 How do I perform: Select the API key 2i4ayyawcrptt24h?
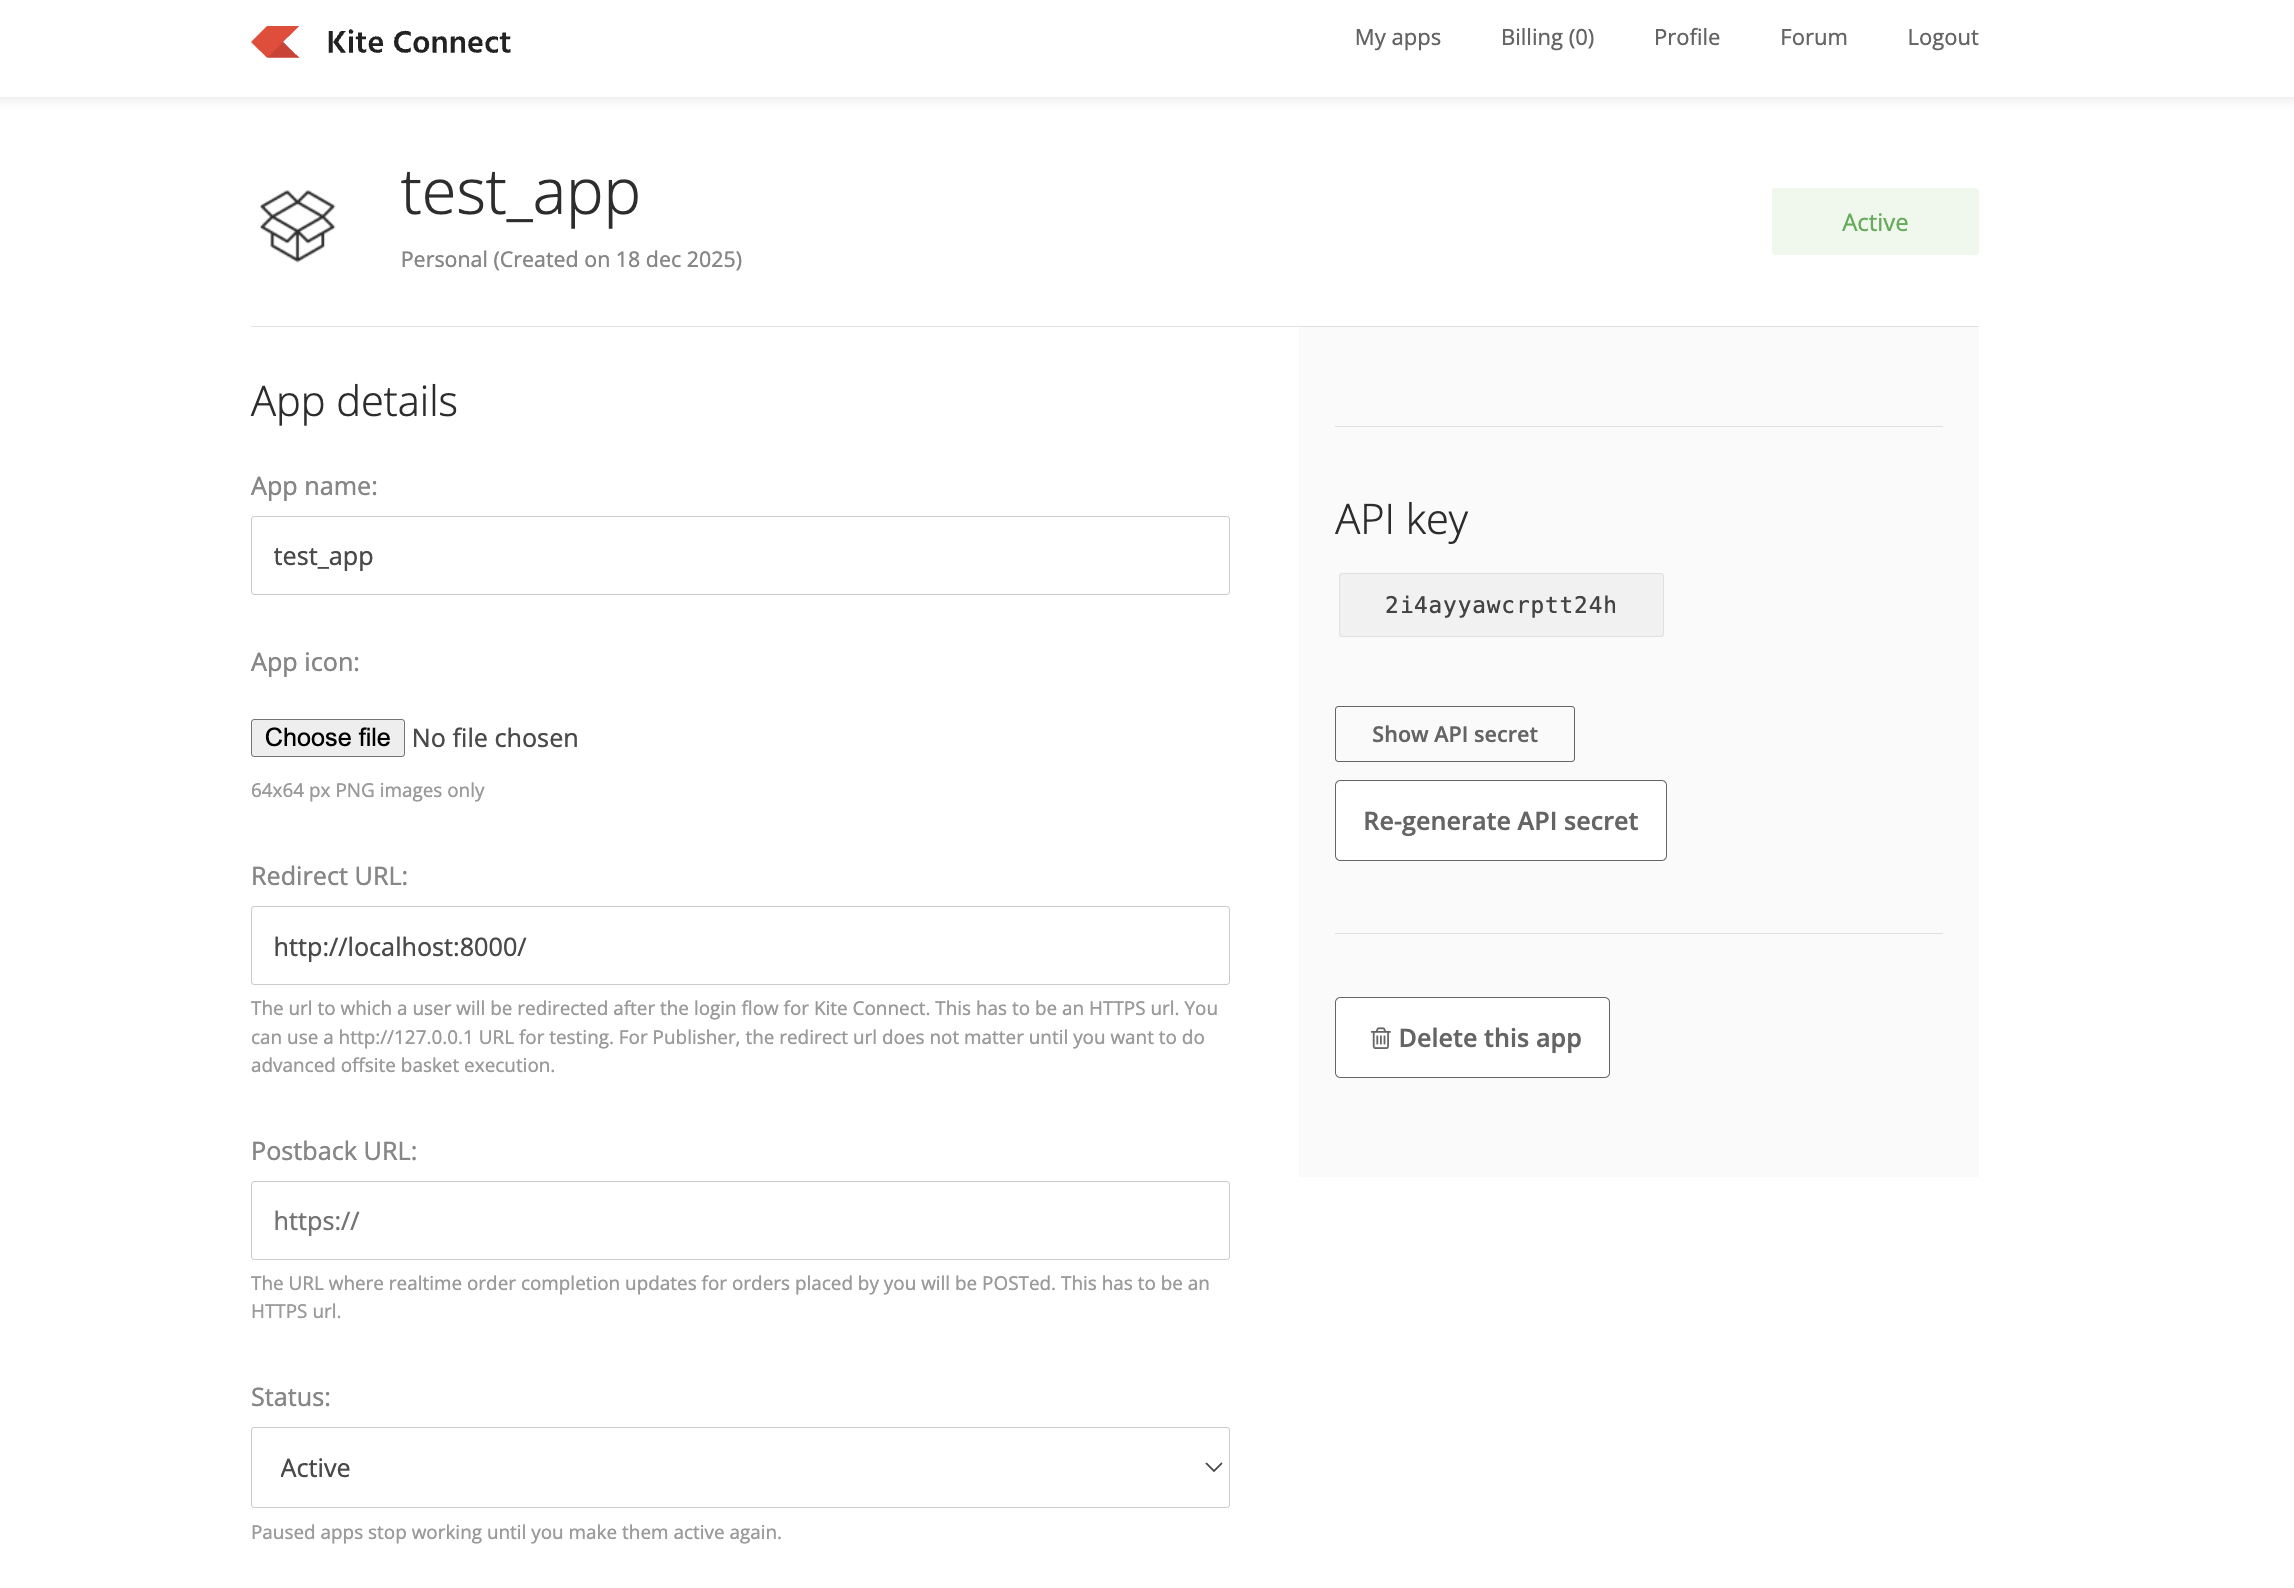[1500, 605]
